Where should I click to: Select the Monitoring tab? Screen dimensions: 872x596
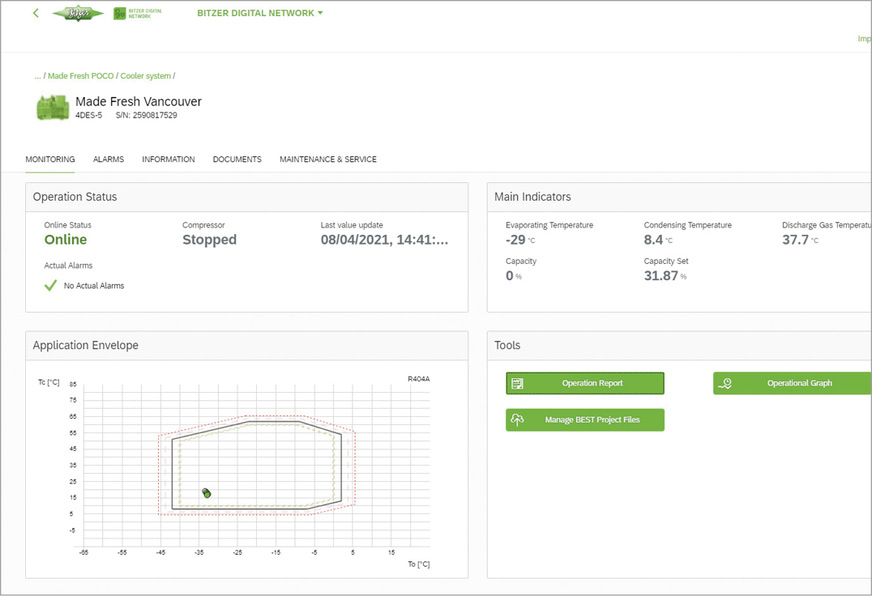pos(50,159)
